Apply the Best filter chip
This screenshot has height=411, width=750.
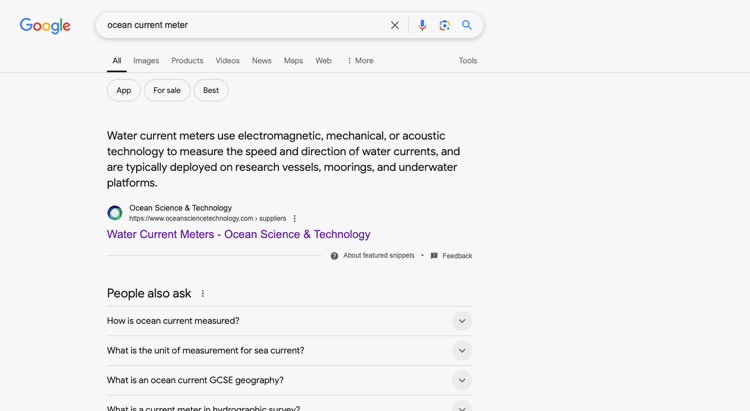[211, 90]
